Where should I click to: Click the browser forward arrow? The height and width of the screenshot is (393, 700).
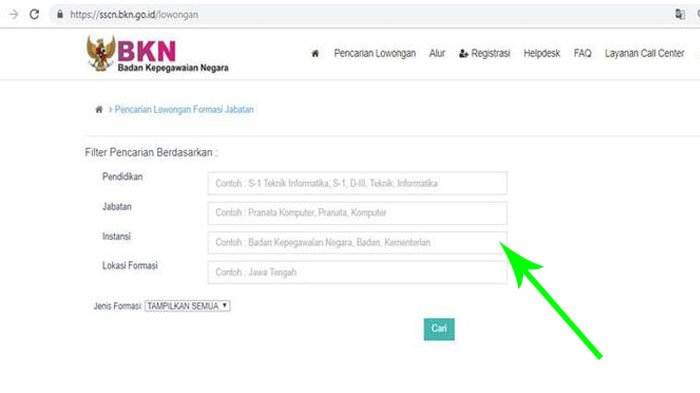pyautogui.click(x=14, y=14)
